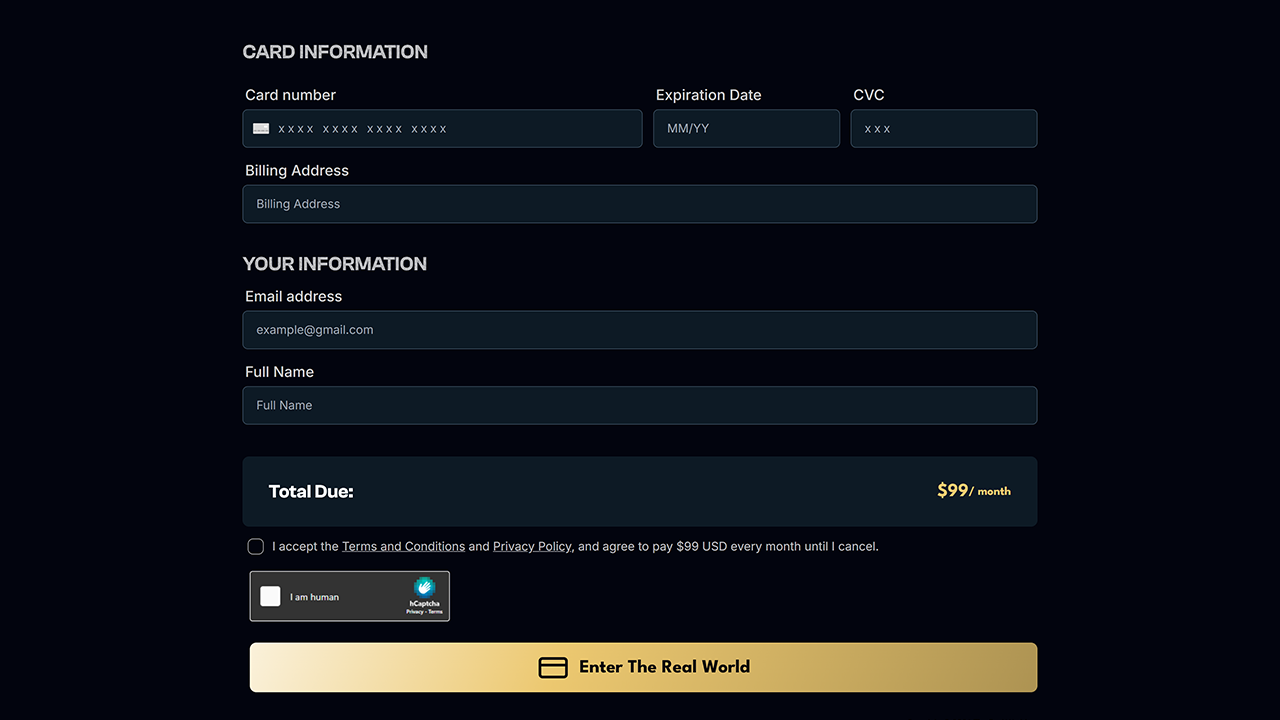Click the credit card icon on gold button
Viewport: 1280px width, 720px height.
[553, 668]
